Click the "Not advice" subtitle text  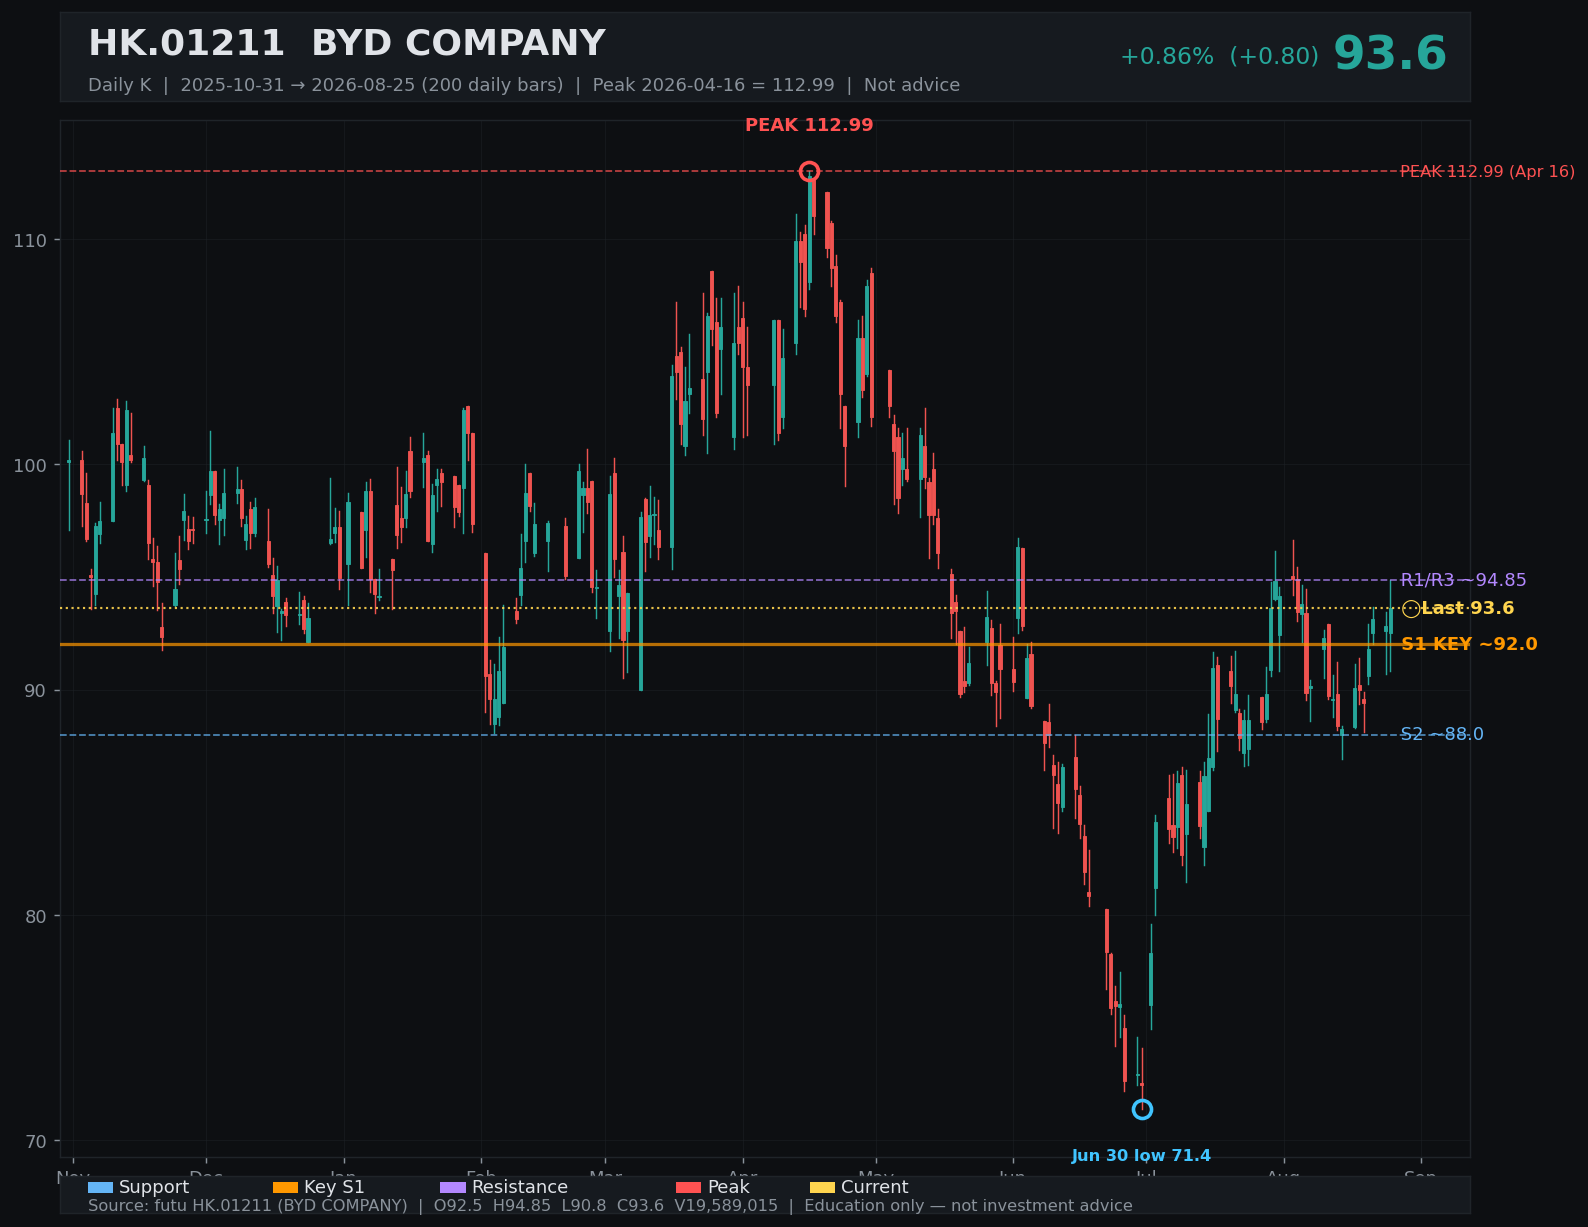912,85
